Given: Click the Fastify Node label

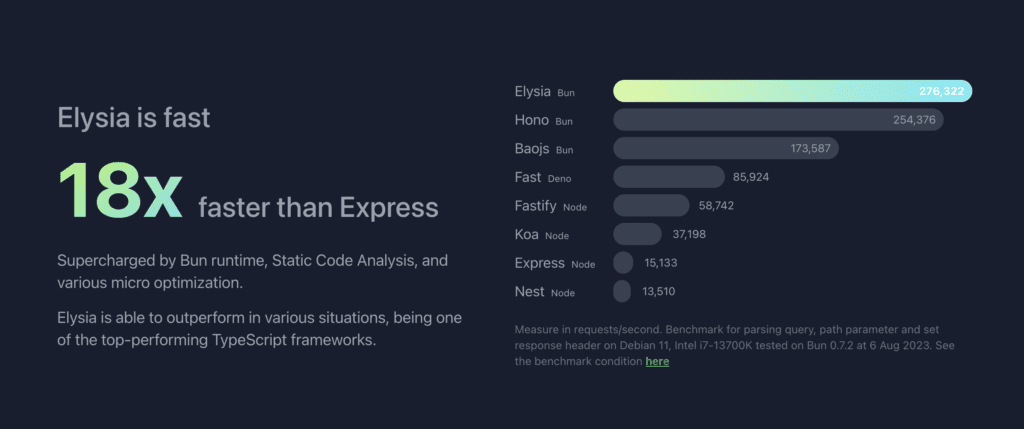Looking at the screenshot, I should 551,206.
